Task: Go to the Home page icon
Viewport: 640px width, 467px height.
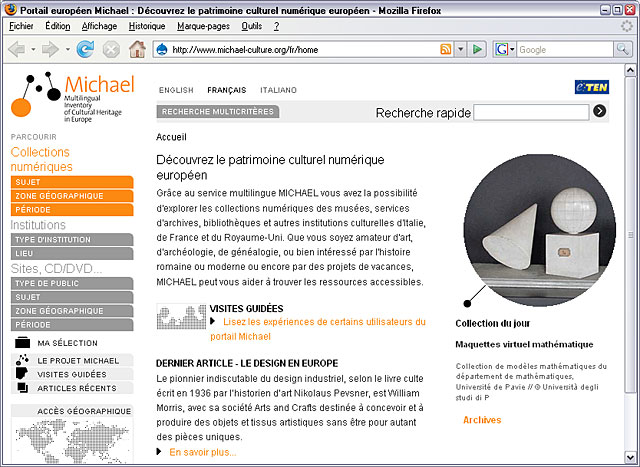Action: tap(137, 49)
